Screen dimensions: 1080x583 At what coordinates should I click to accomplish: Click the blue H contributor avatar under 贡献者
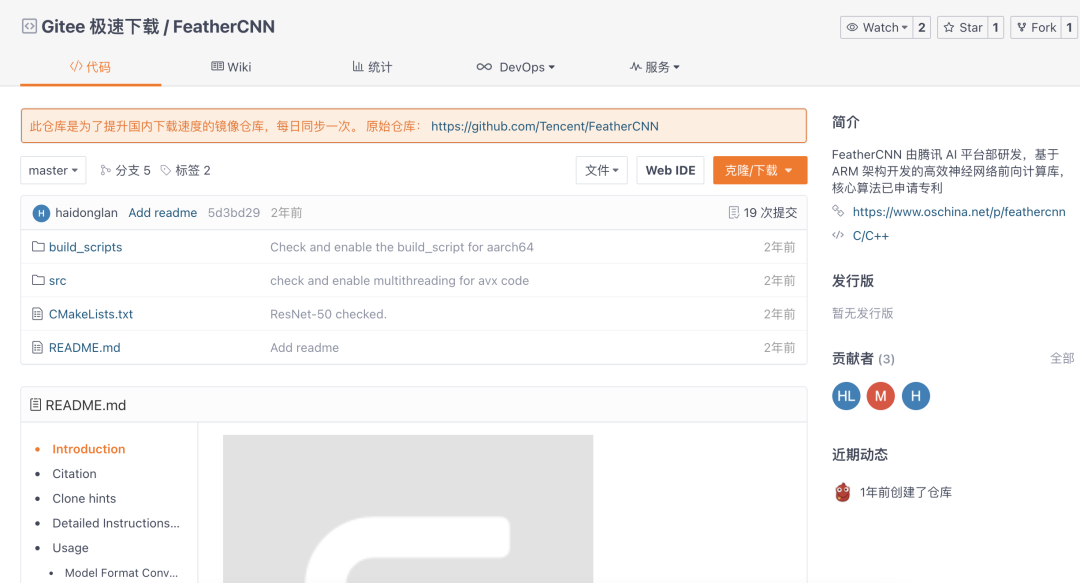pyautogui.click(x=915, y=396)
